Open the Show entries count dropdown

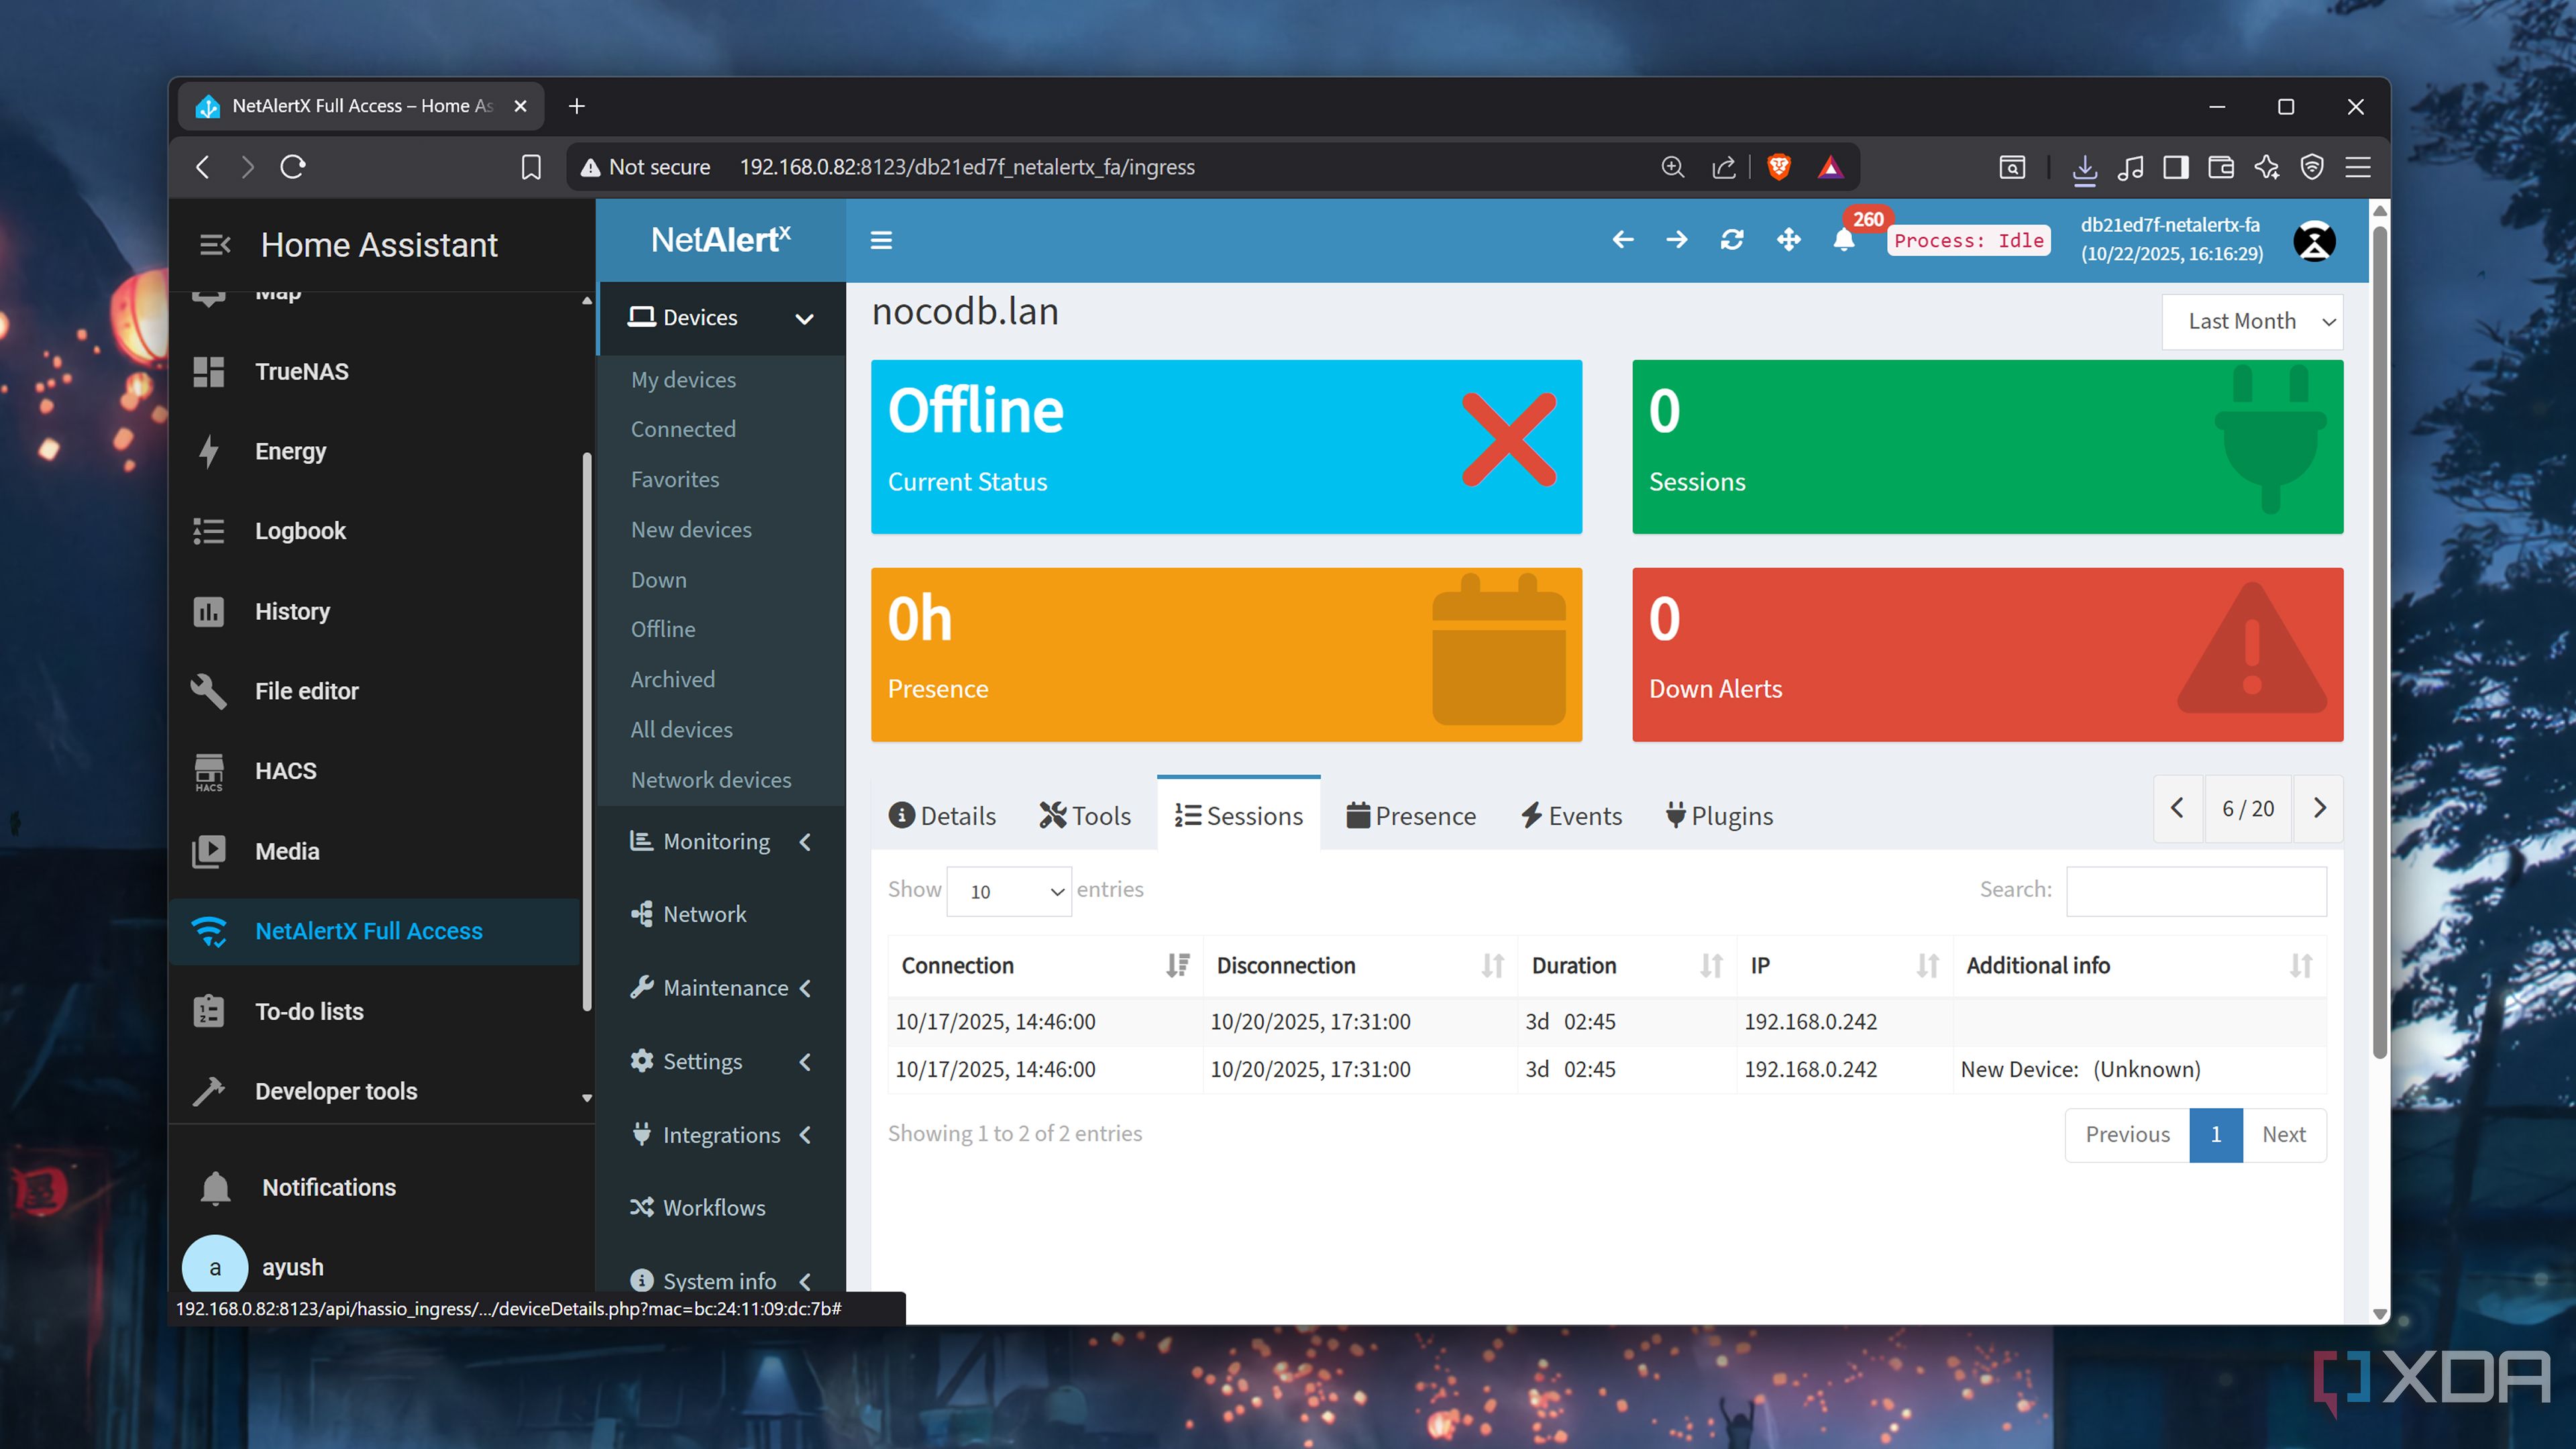tap(1009, 891)
